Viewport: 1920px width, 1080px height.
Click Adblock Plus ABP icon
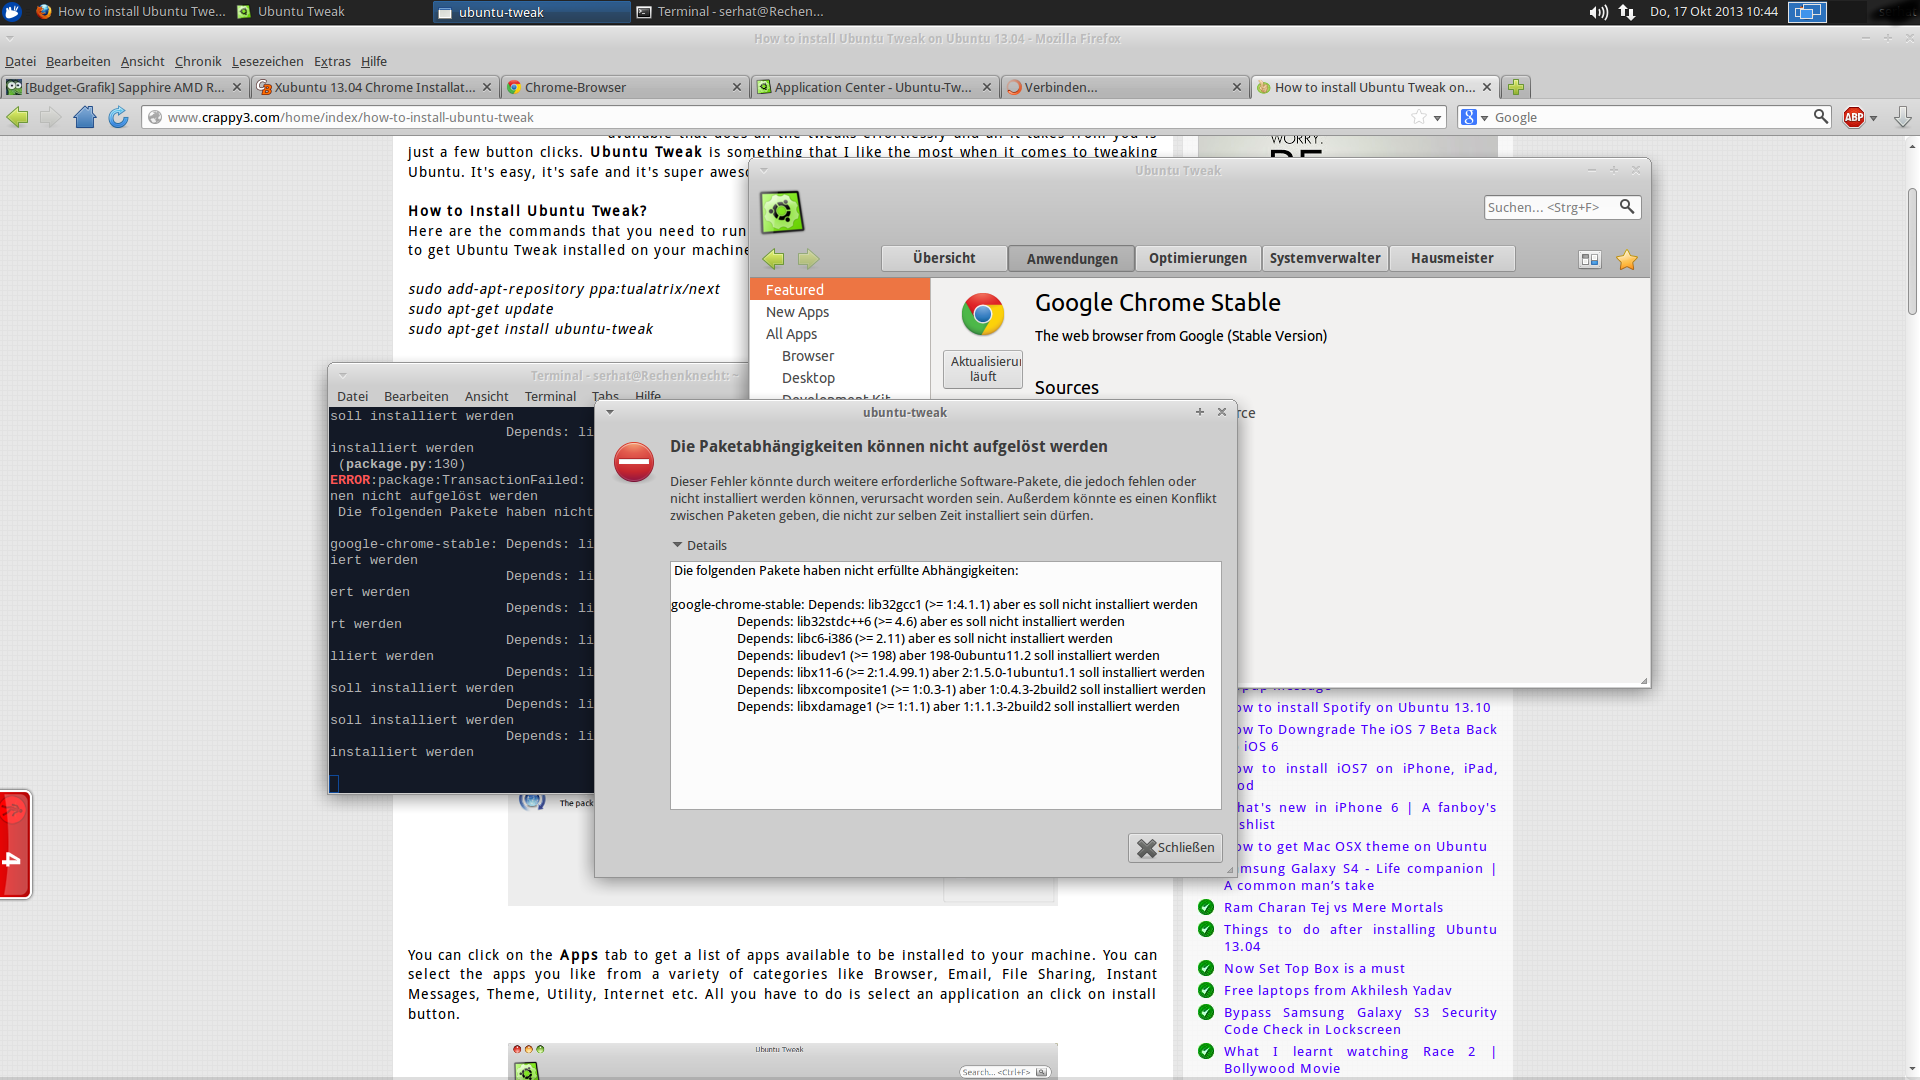pyautogui.click(x=1854, y=117)
